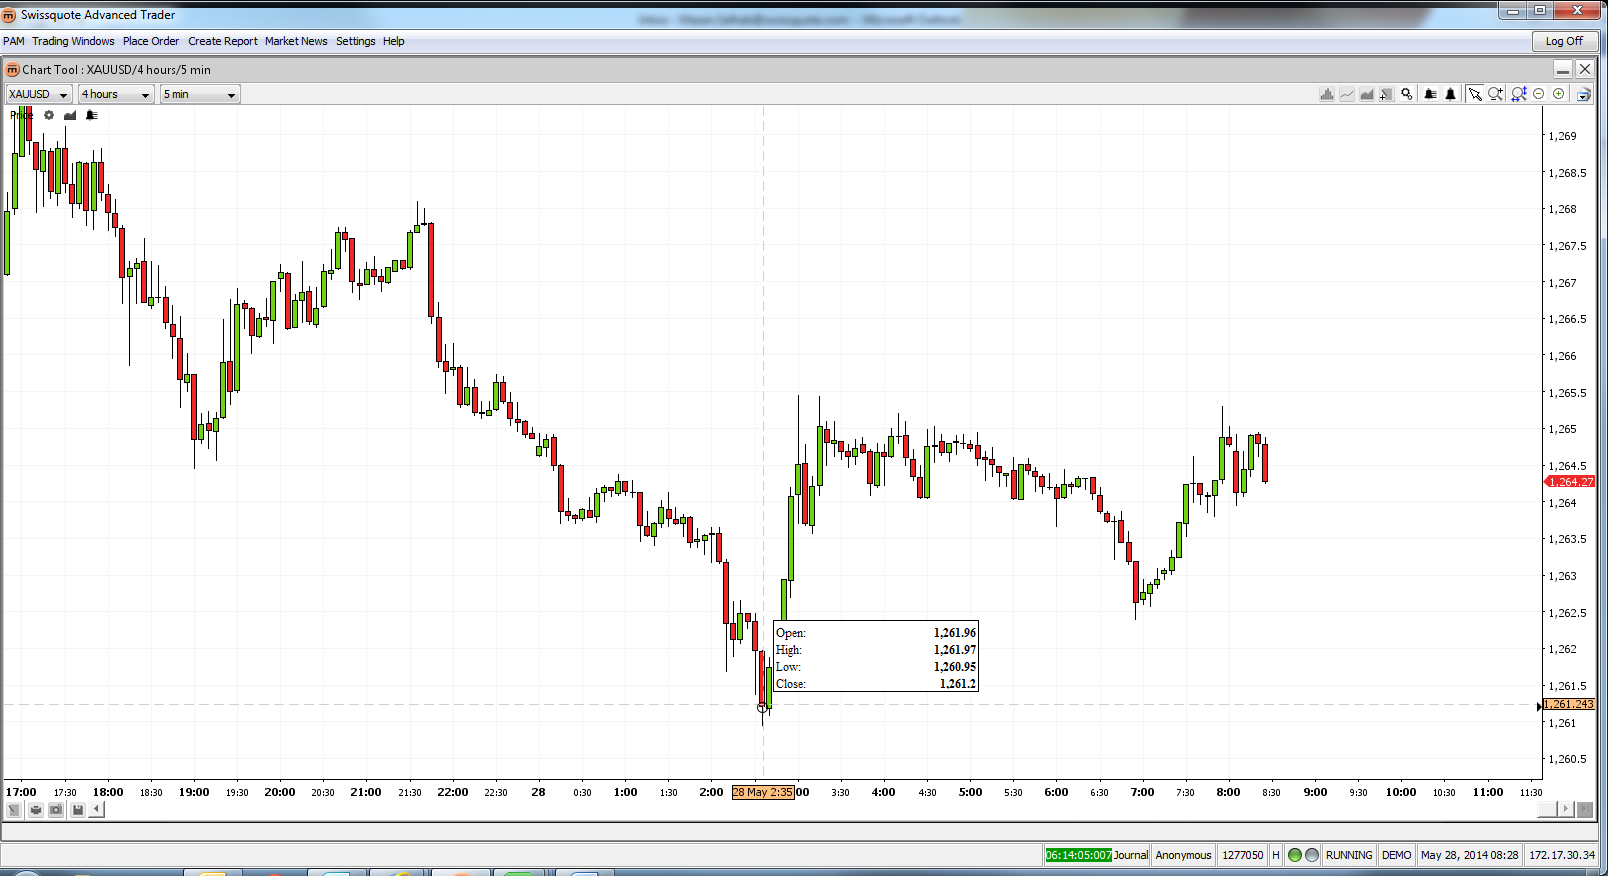This screenshot has width=1608, height=876.
Task: Click the date May 28, 2014 08:28
Action: pos(1470,855)
